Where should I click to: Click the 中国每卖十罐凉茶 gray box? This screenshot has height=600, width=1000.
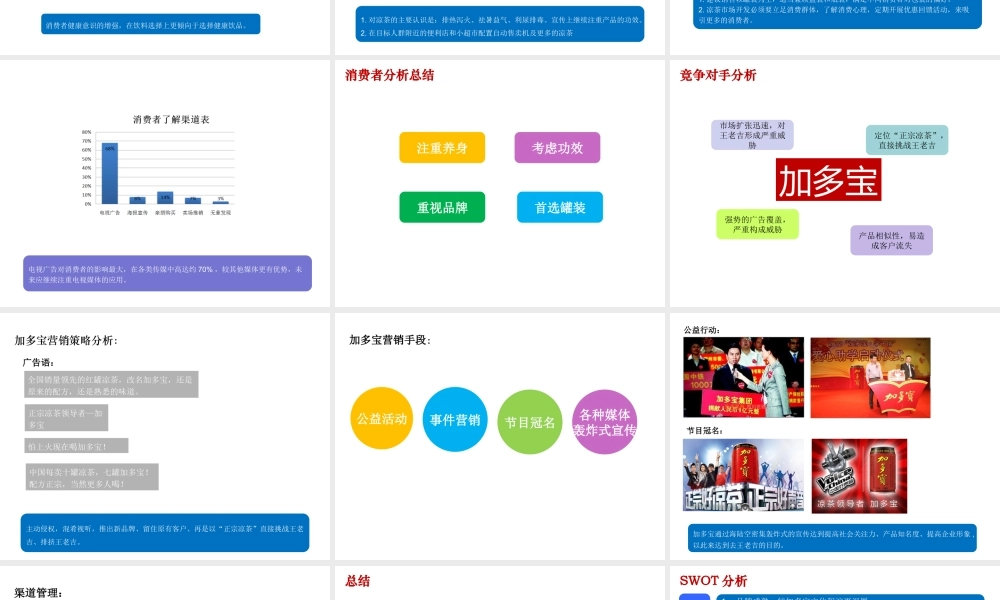(x=92, y=477)
